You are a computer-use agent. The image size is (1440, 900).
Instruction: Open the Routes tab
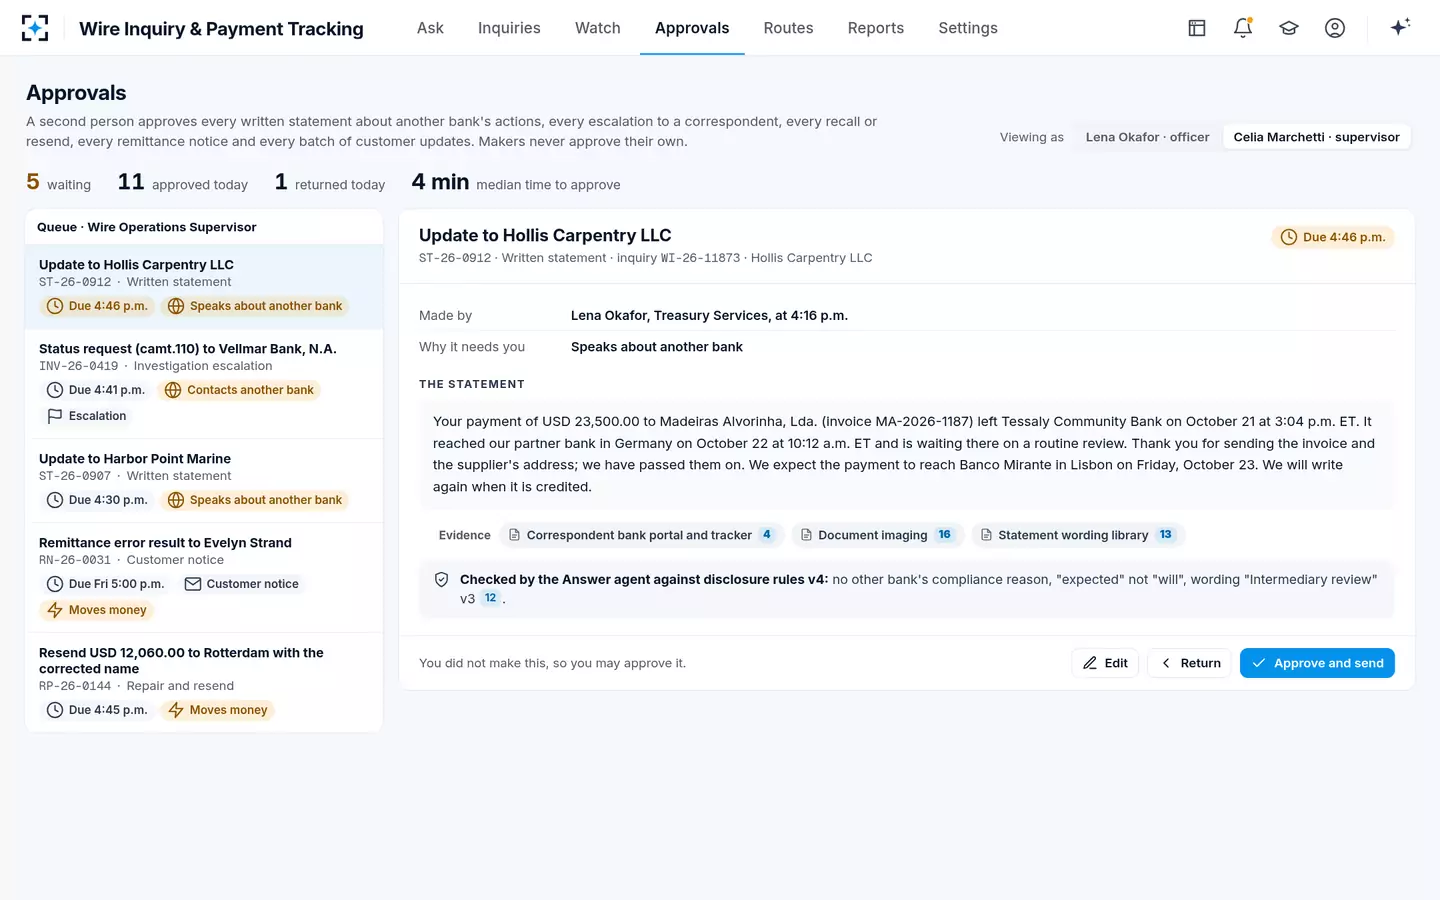coord(788,28)
